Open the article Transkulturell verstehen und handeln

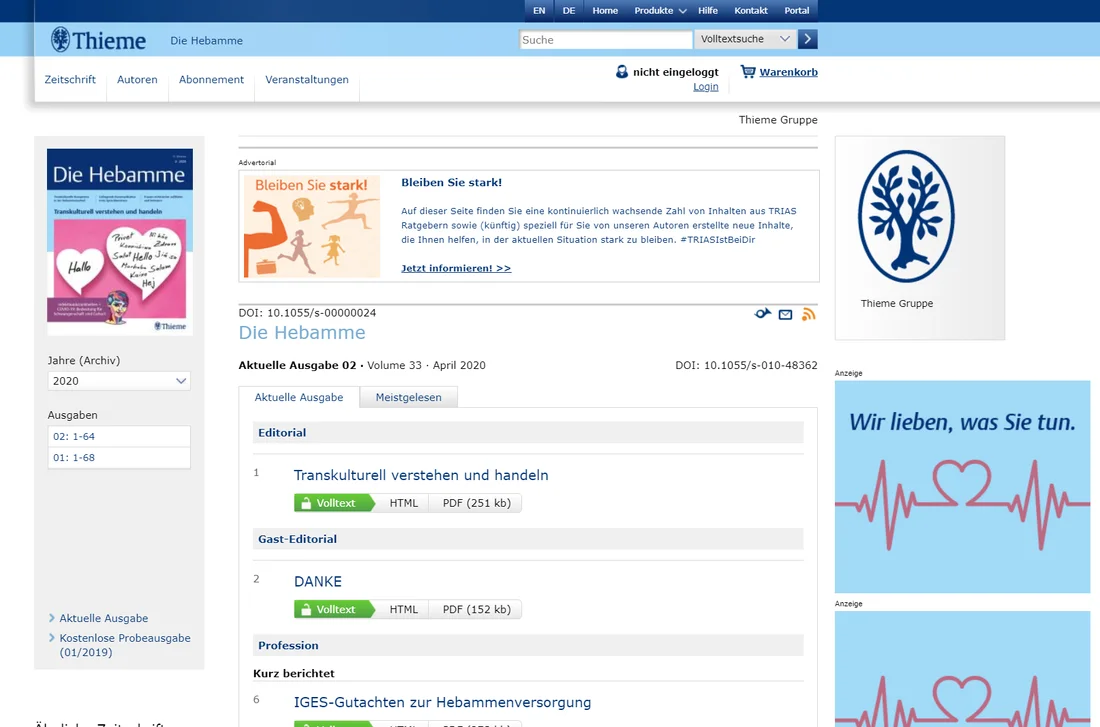(x=420, y=475)
